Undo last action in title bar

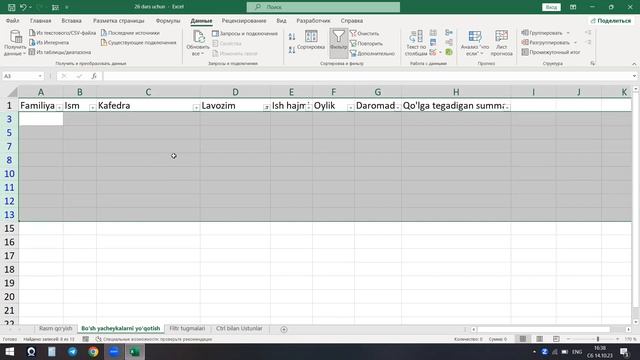(23, 7)
